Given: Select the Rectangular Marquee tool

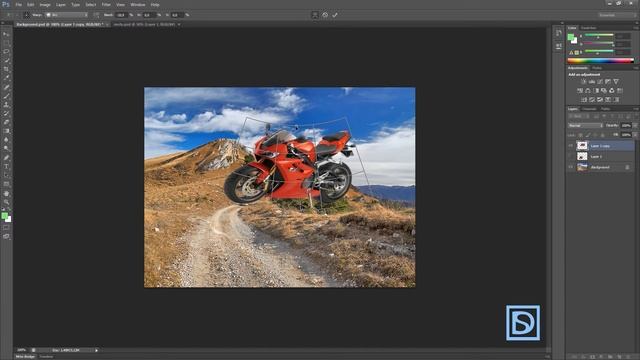Looking at the screenshot, I should [x=6, y=43].
